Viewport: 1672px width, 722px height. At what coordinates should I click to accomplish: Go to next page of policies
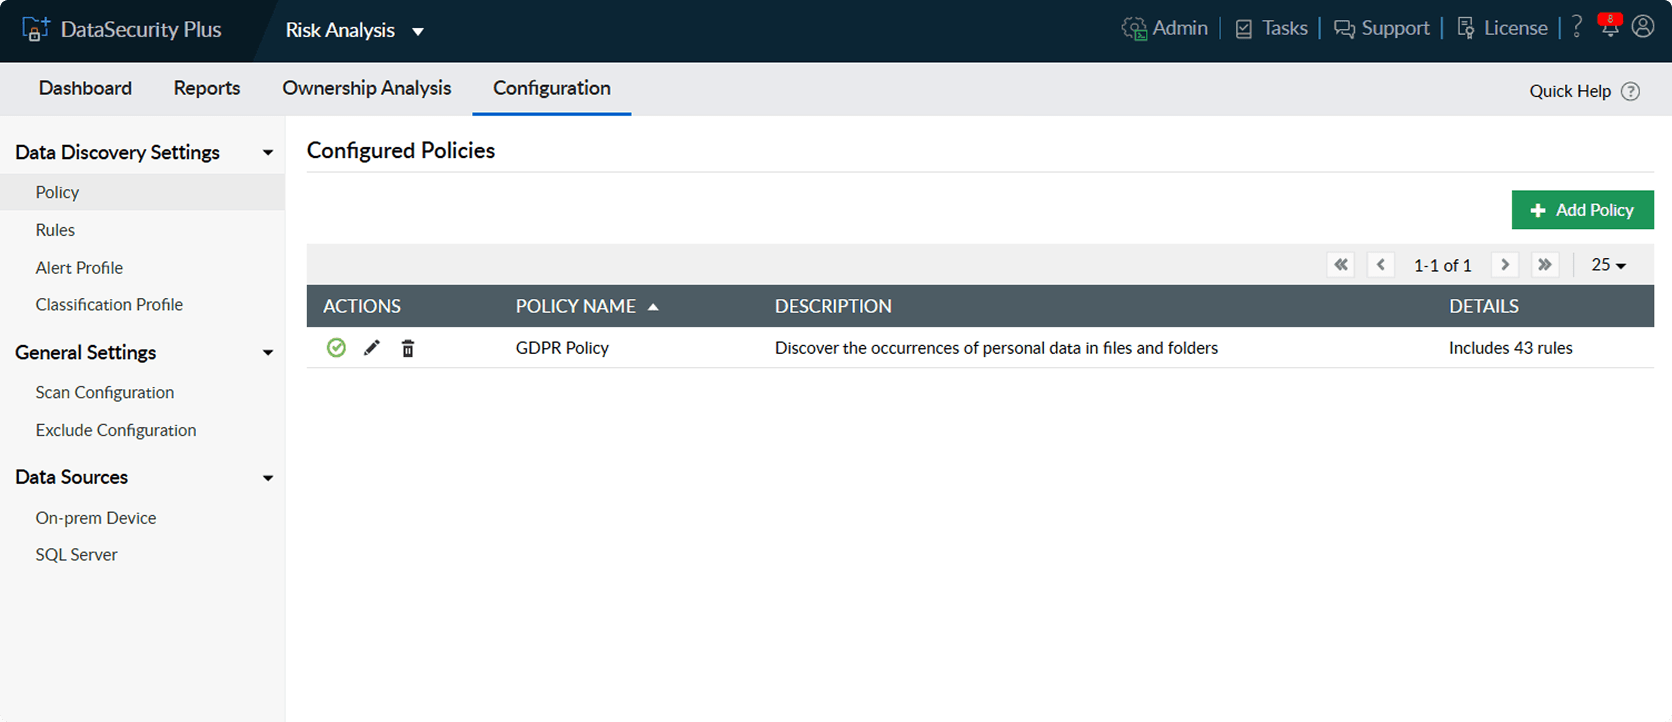coord(1505,265)
